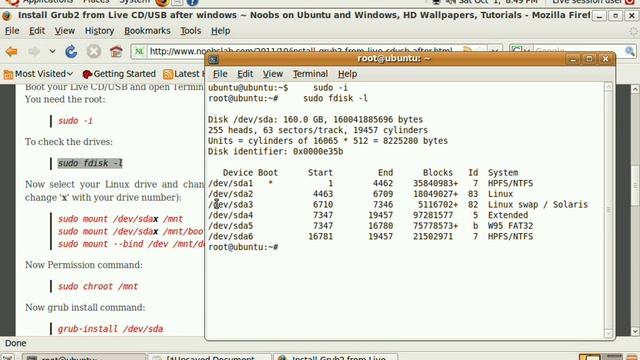Switch to root@ubuntu terminal taskbar item
This screenshot has width=640, height=360.
click(84, 357)
